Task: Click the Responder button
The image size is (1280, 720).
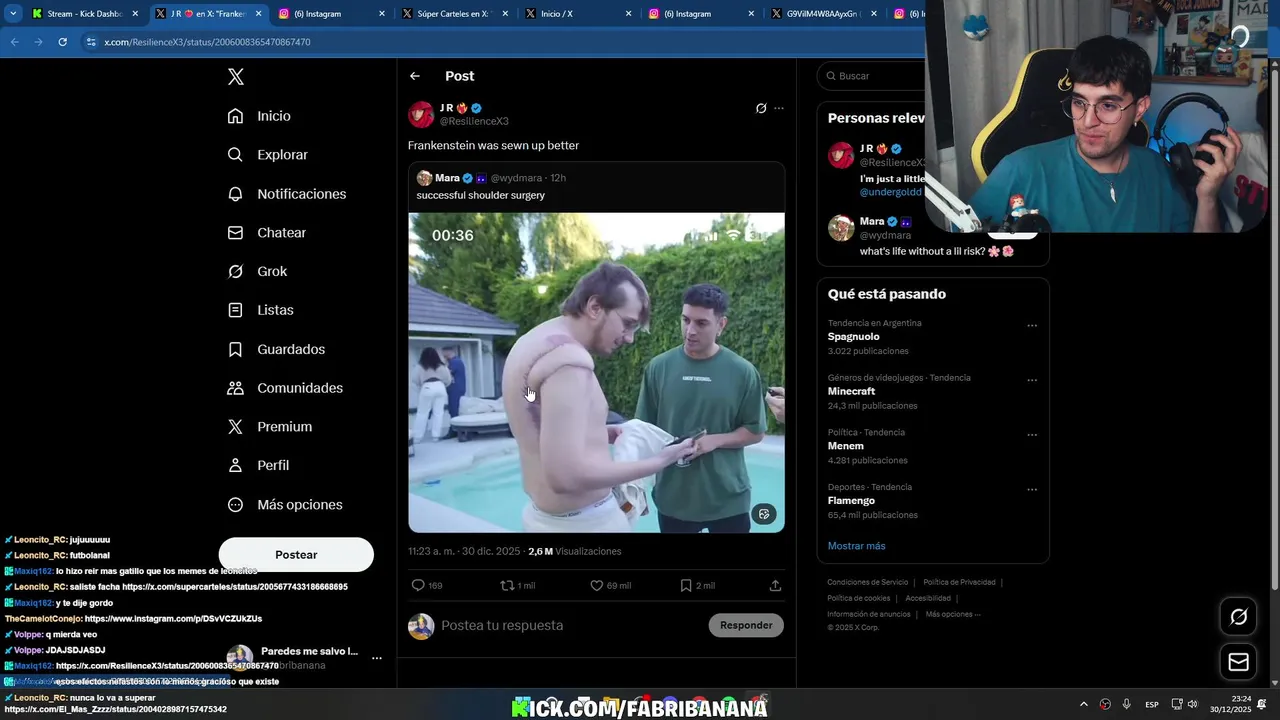Action: pos(746,625)
